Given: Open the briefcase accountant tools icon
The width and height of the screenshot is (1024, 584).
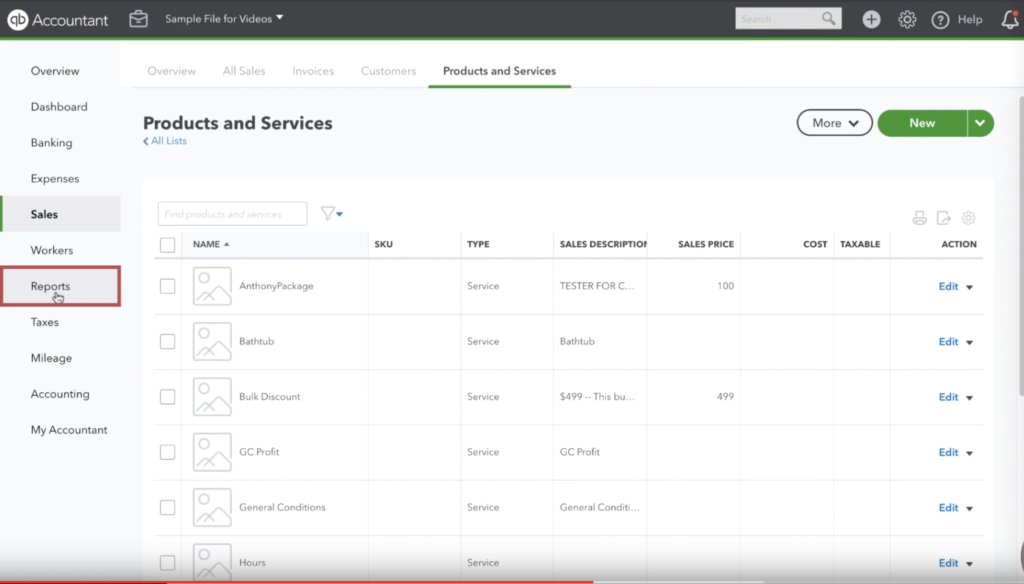Looking at the screenshot, I should 139,19.
